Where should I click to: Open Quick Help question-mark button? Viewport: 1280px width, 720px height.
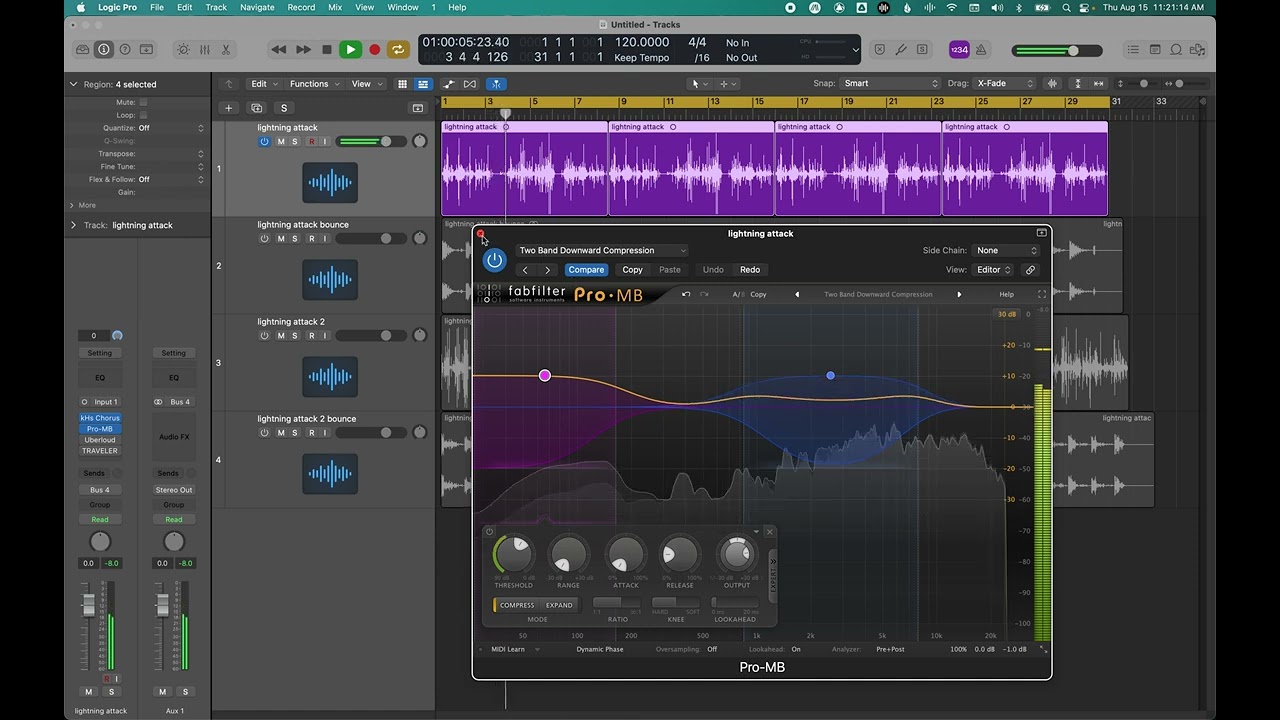click(x=125, y=49)
